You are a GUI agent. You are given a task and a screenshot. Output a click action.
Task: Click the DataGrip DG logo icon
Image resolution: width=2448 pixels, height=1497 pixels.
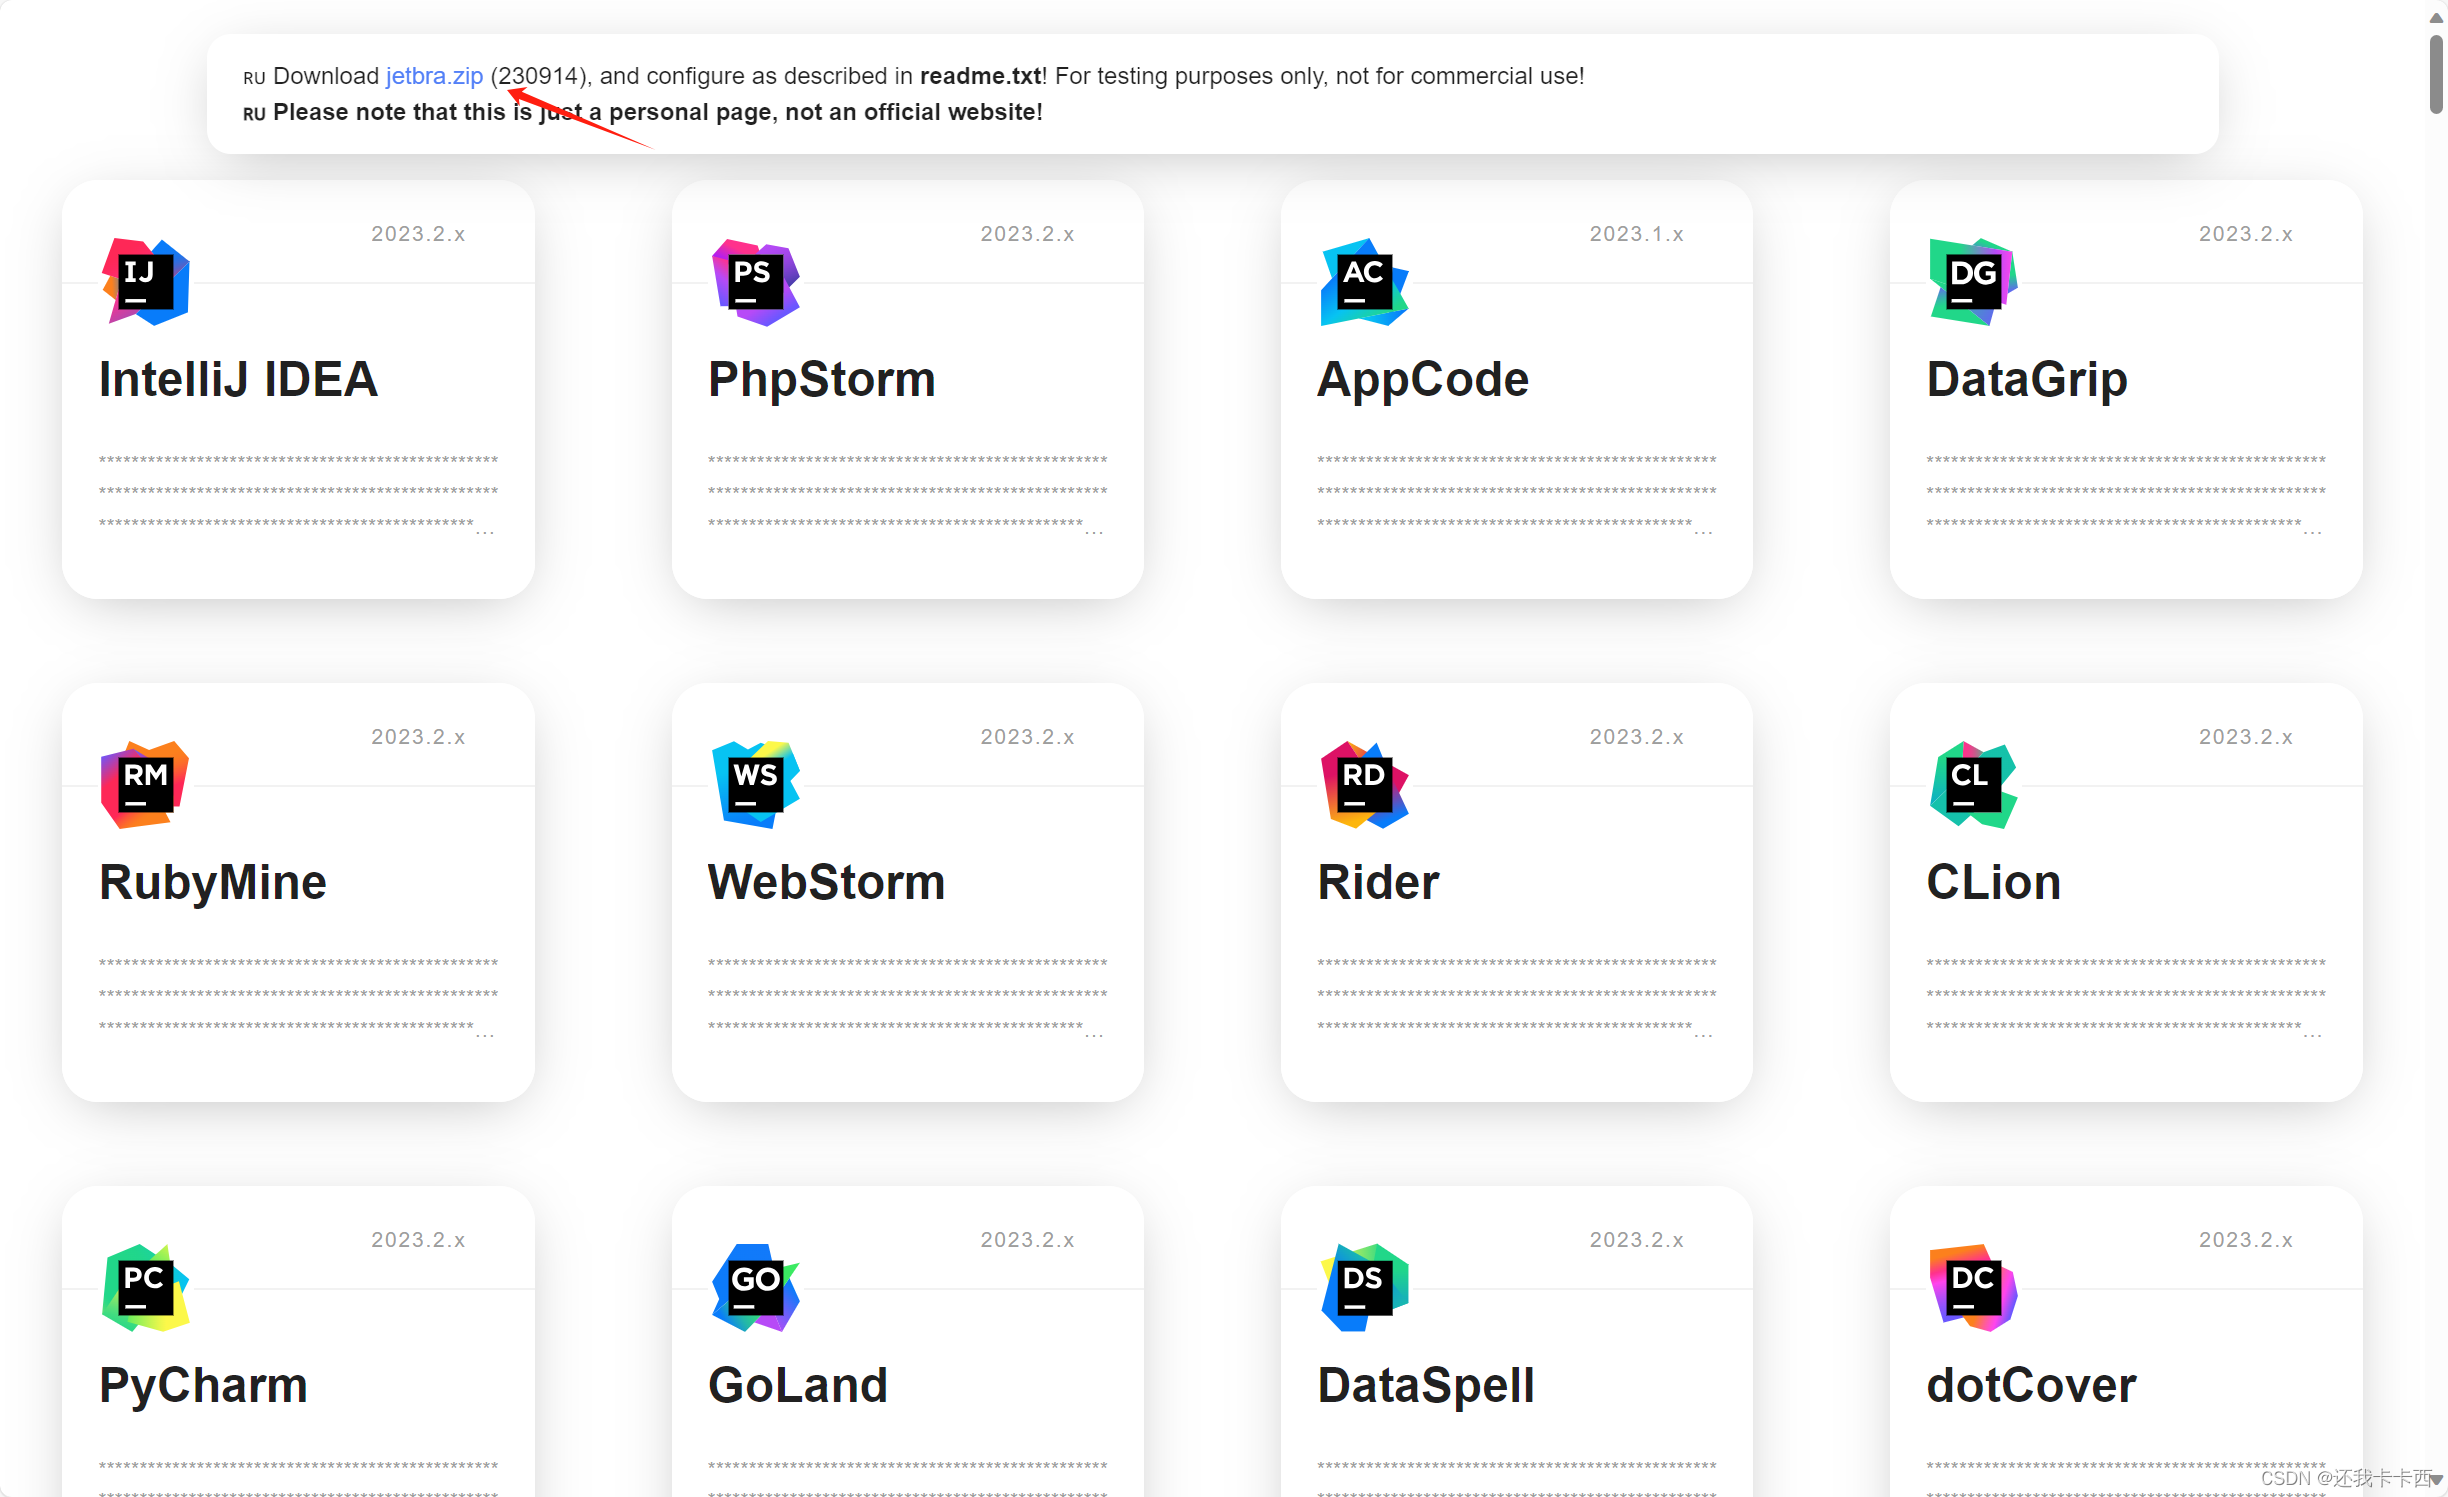point(1973,282)
